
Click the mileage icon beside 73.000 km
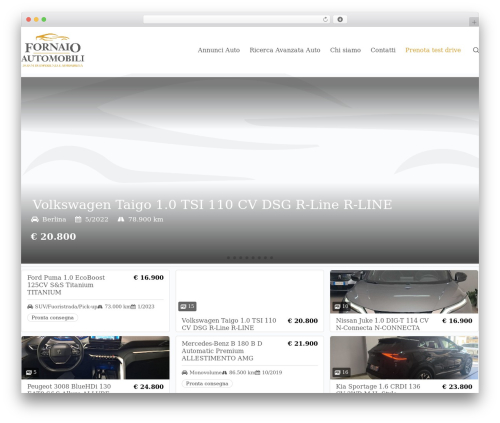pyautogui.click(x=100, y=307)
